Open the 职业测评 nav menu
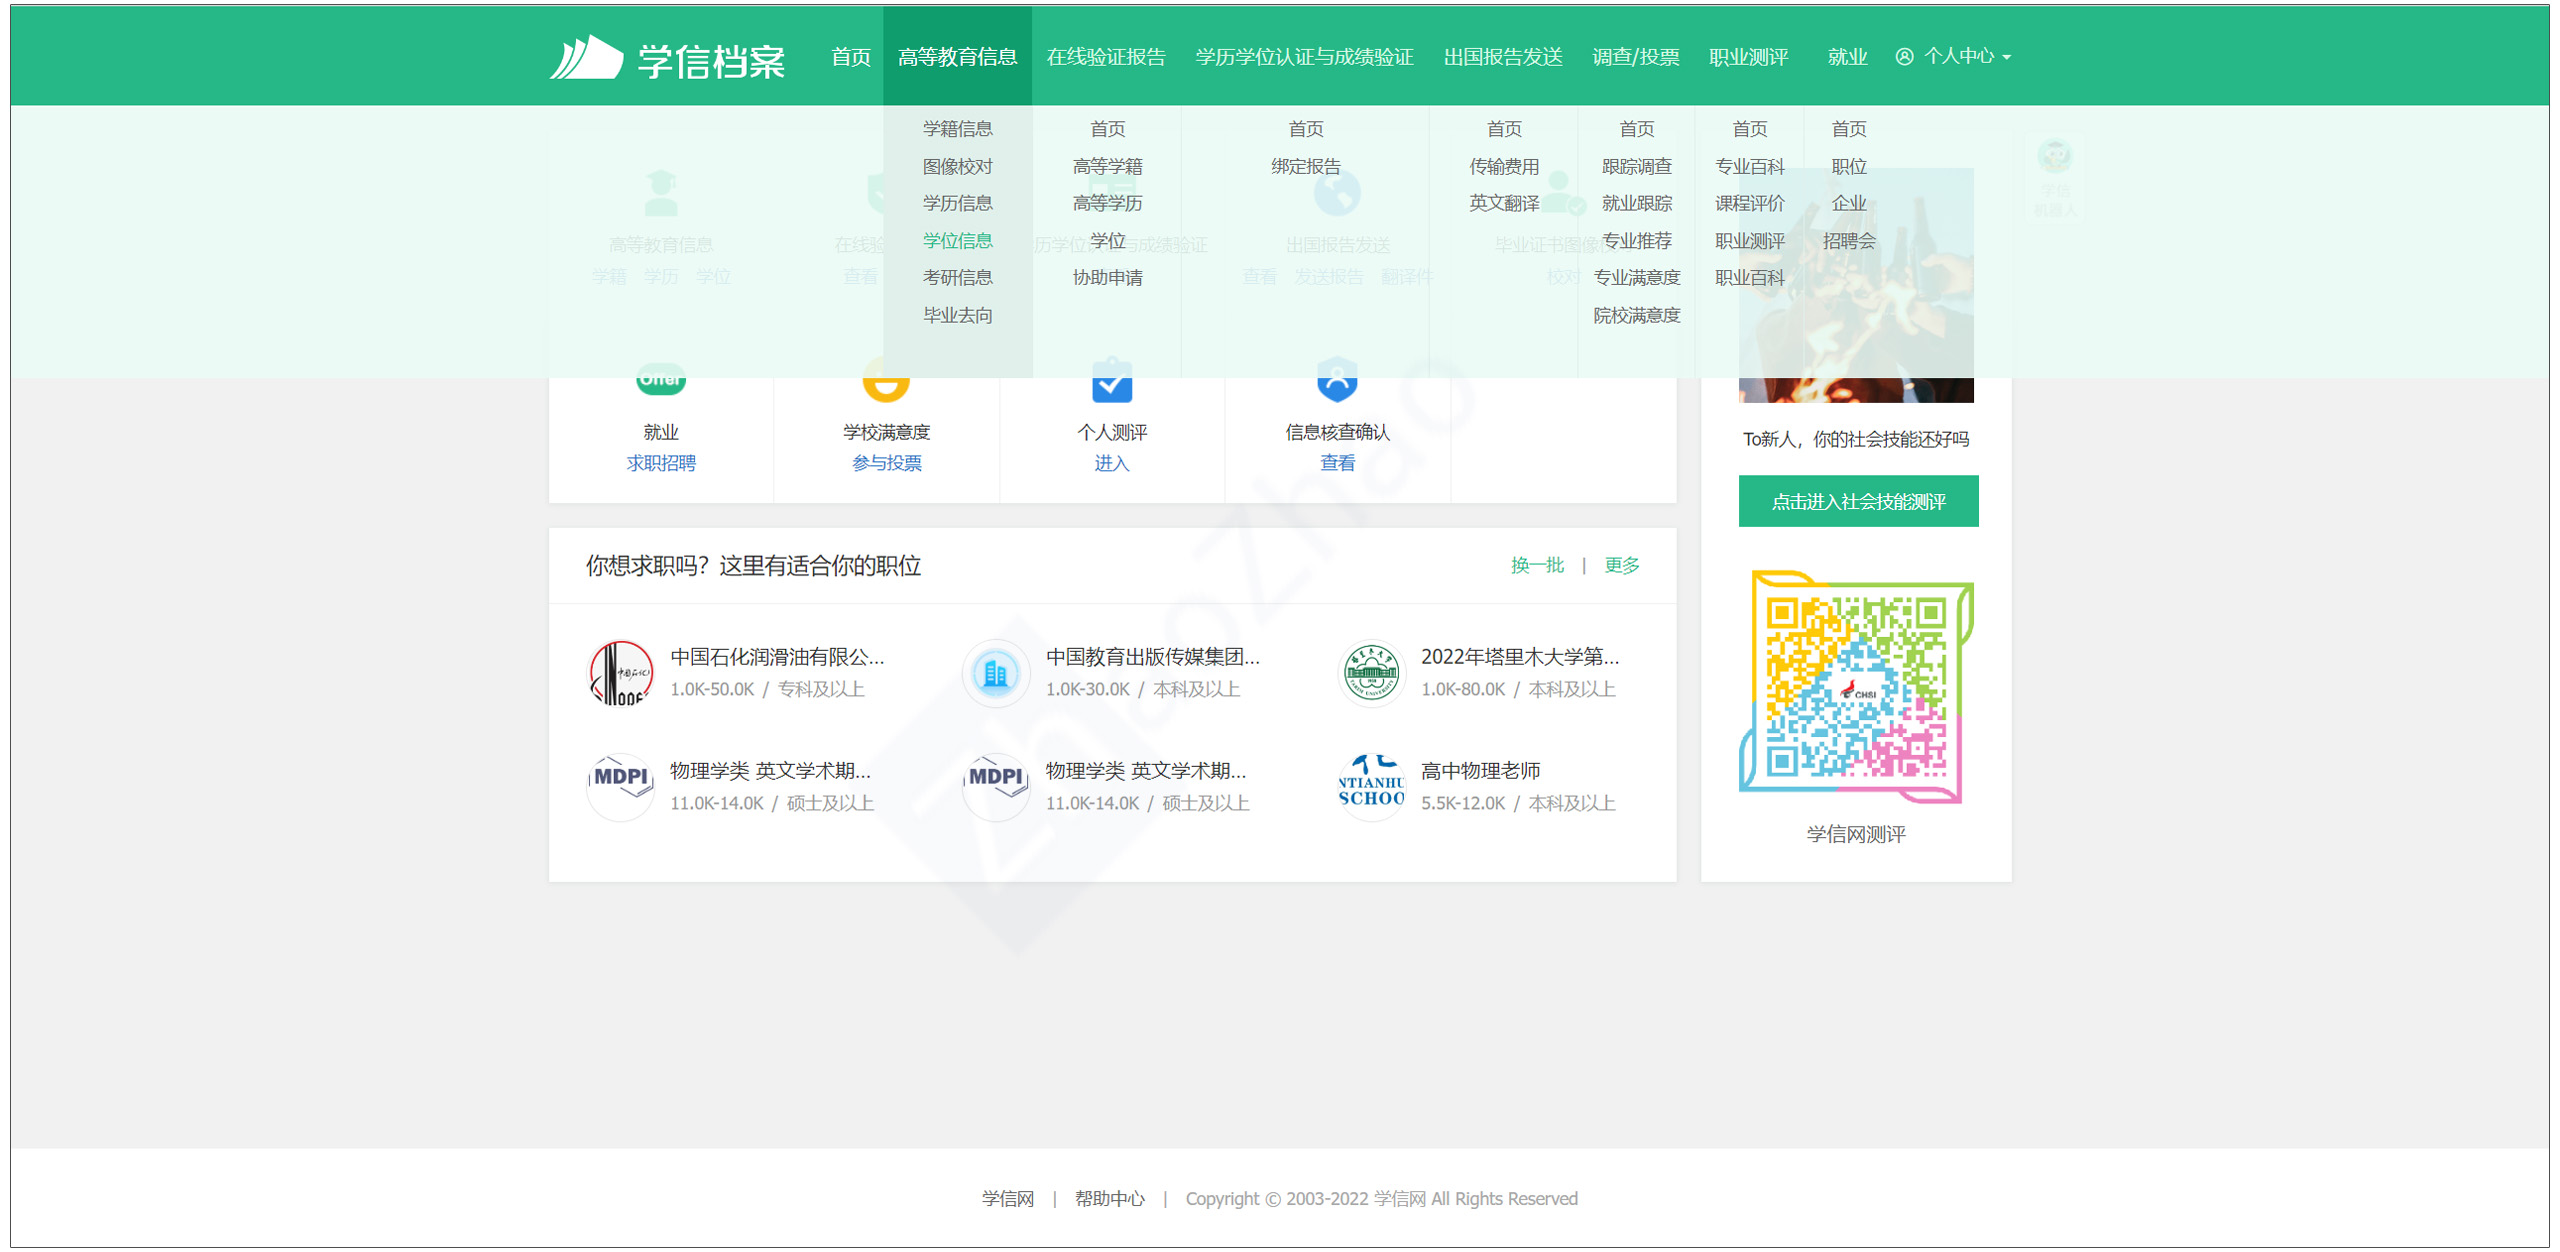Viewport: 2560px width, 1252px height. tap(1749, 57)
